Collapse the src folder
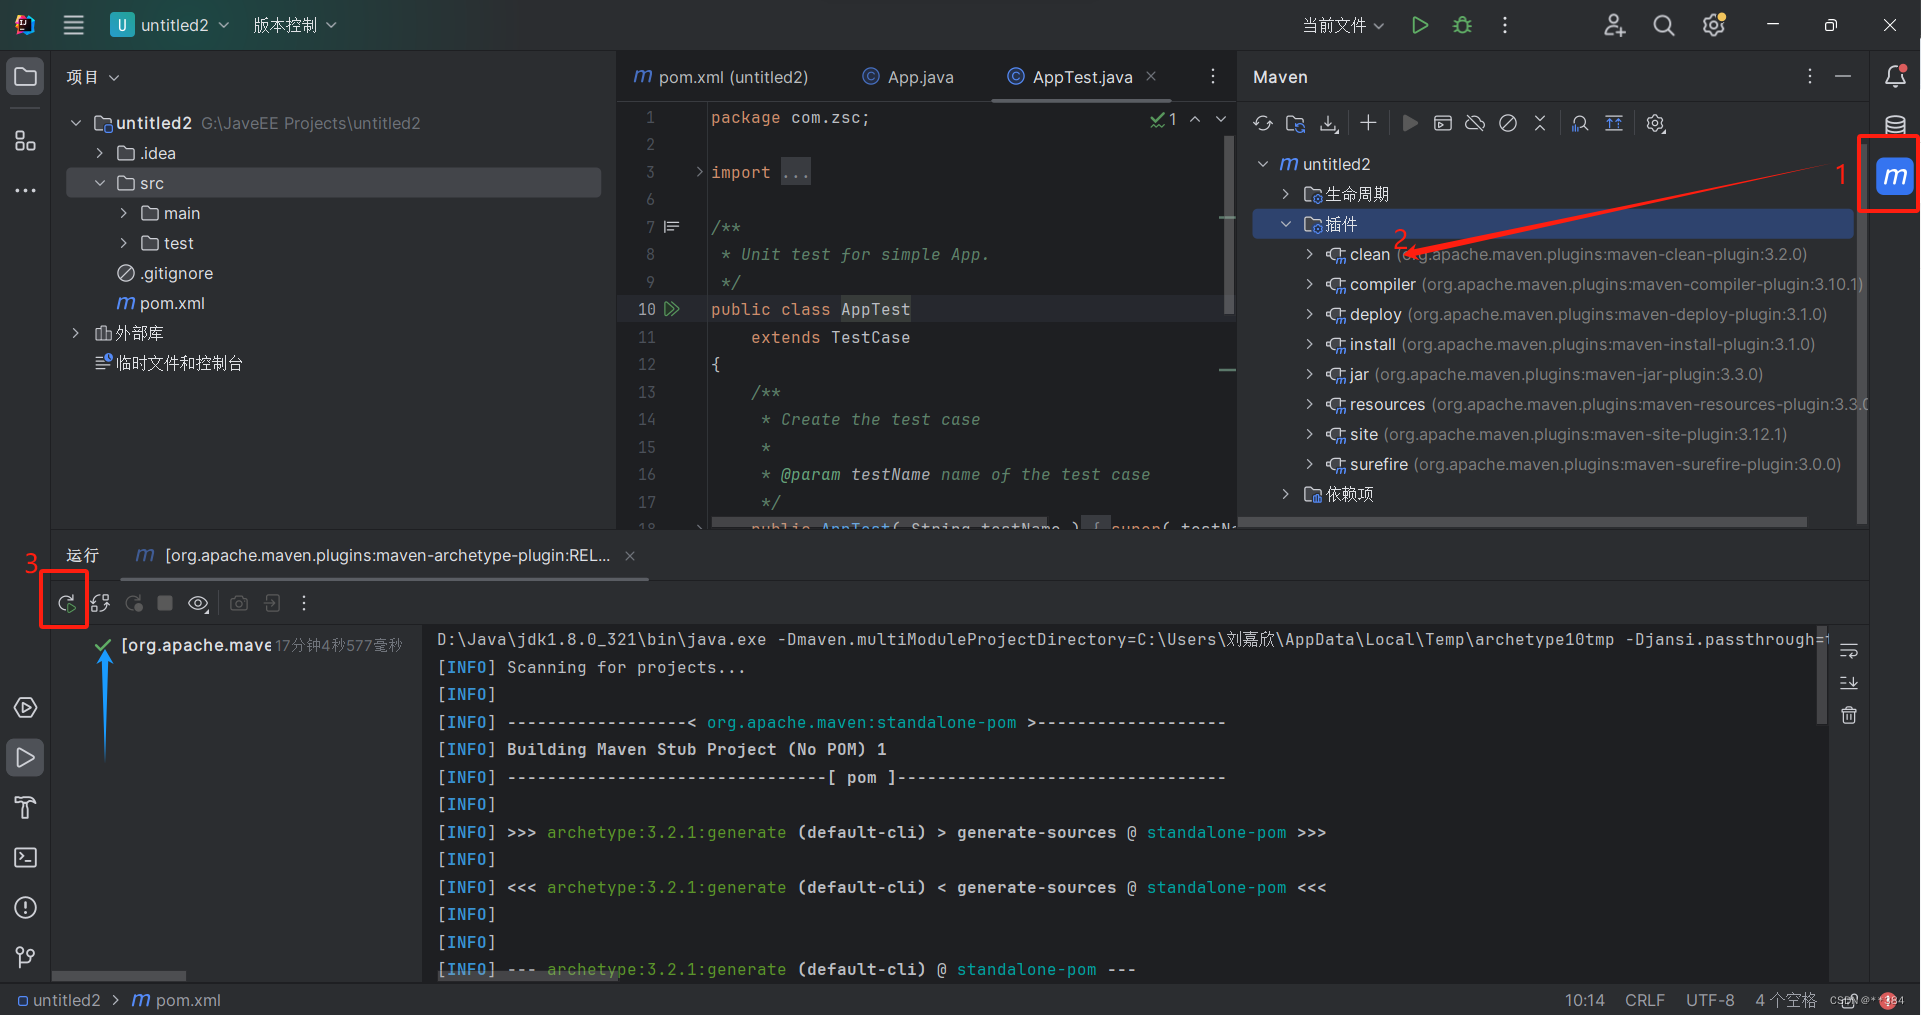The width and height of the screenshot is (1921, 1015). pyautogui.click(x=99, y=183)
